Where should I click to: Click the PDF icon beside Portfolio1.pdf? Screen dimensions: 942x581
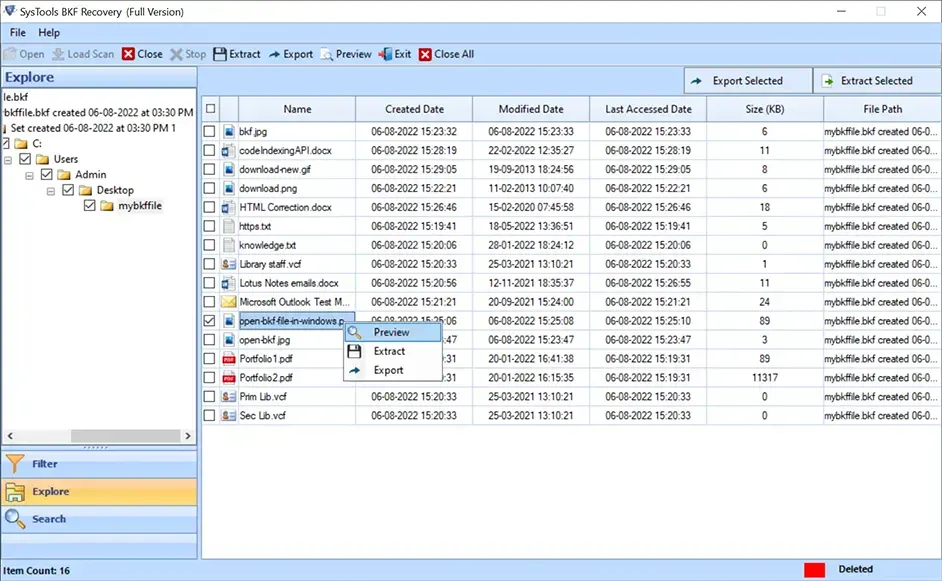pyautogui.click(x=228, y=359)
